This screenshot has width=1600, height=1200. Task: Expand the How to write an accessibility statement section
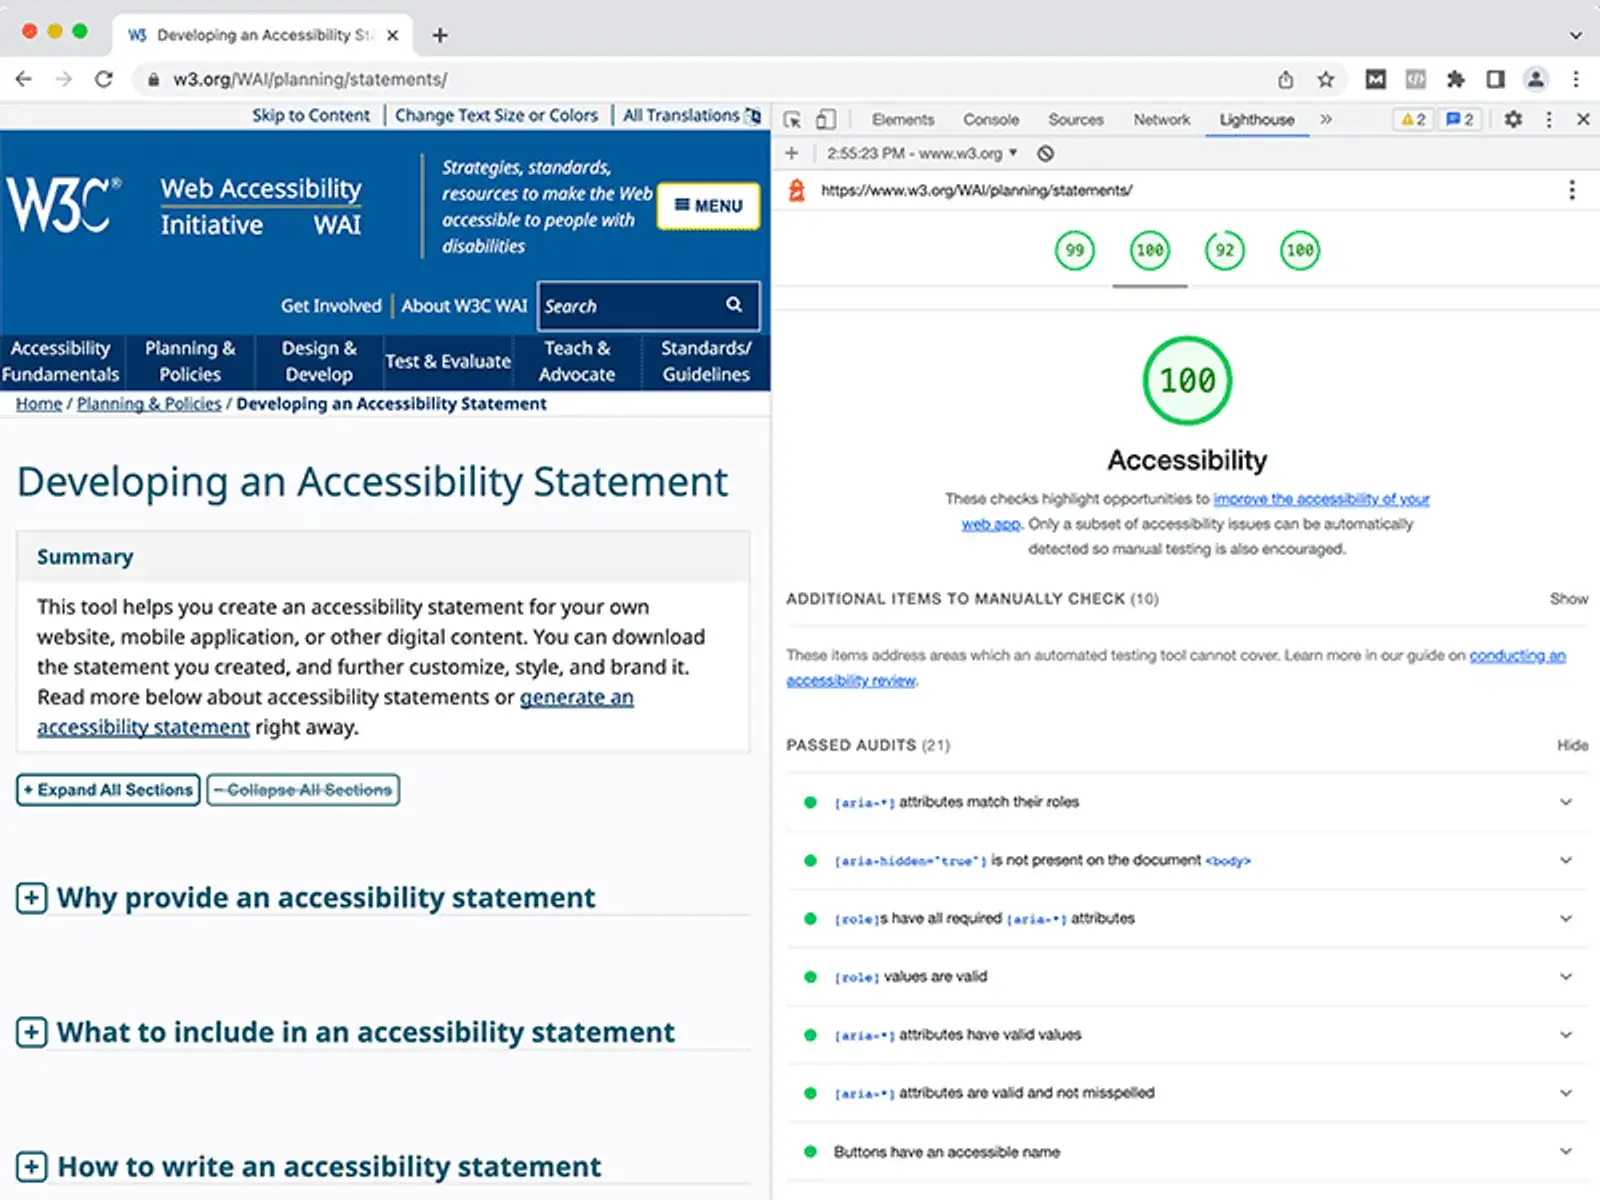click(33, 1165)
